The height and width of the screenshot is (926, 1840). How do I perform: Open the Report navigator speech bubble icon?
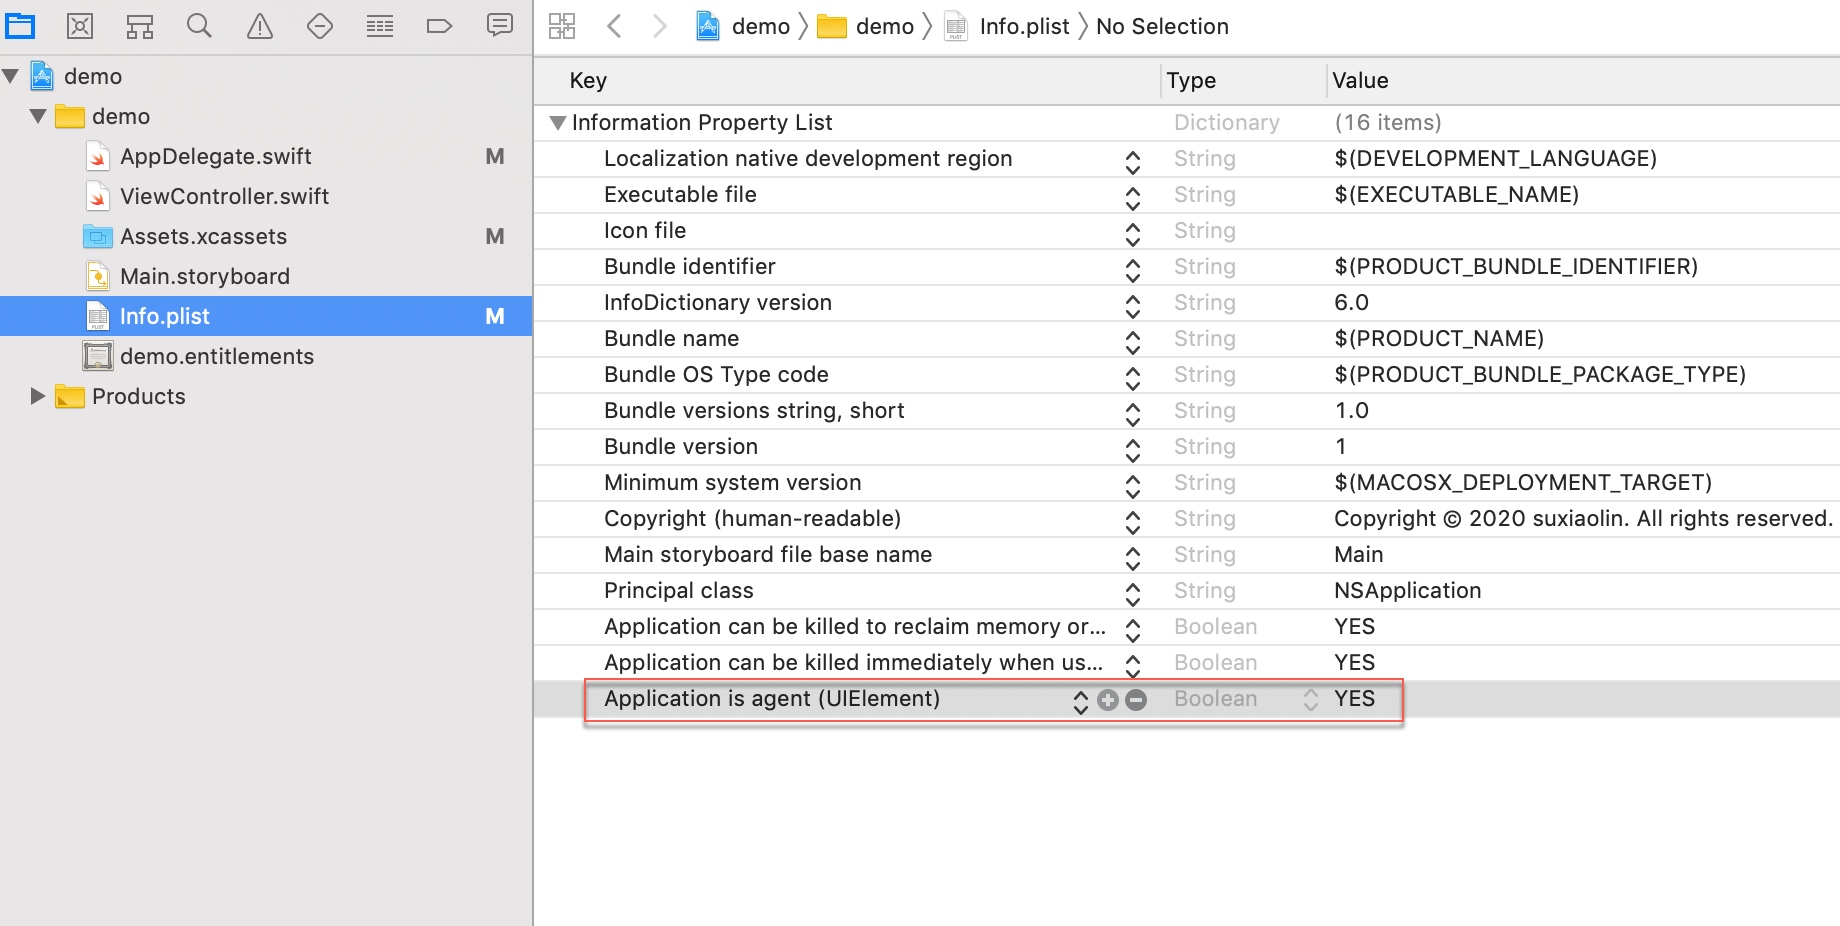[500, 25]
